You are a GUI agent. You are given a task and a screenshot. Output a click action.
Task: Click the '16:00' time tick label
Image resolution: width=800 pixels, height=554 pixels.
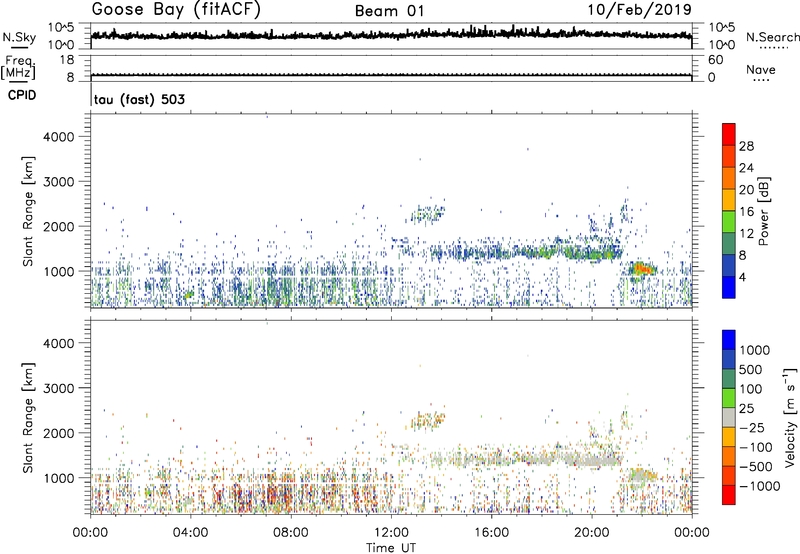tap(491, 533)
